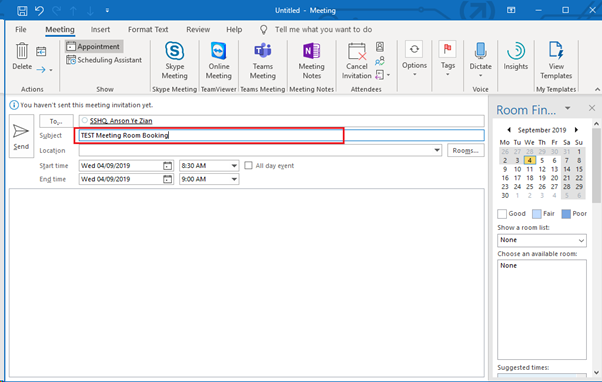Open the 8:30 AM start time dropdown

click(x=234, y=166)
